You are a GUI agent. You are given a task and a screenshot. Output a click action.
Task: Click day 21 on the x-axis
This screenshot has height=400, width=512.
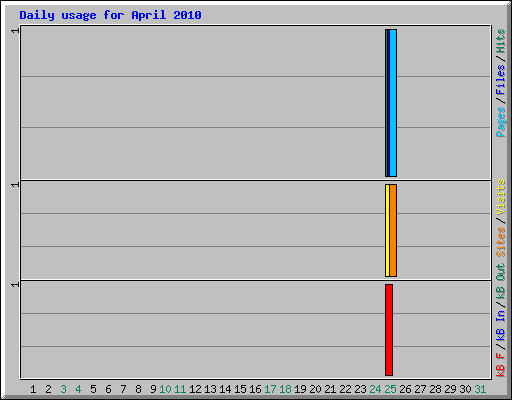point(330,389)
